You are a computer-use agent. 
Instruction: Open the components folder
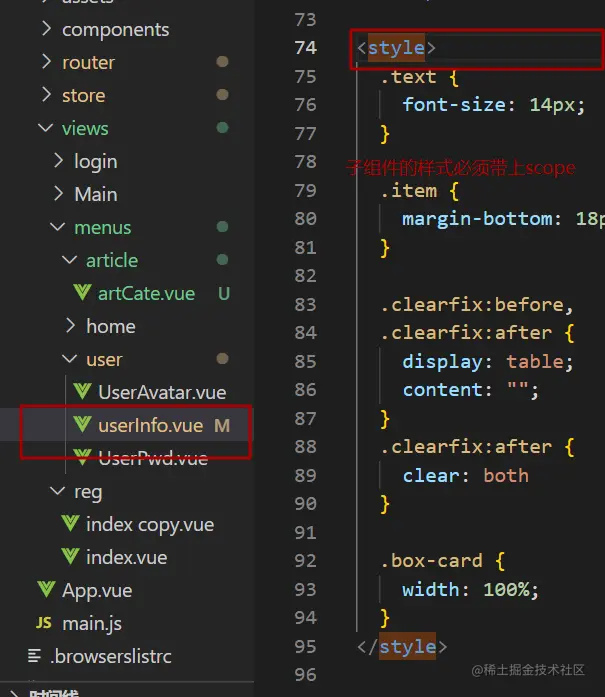[116, 30]
